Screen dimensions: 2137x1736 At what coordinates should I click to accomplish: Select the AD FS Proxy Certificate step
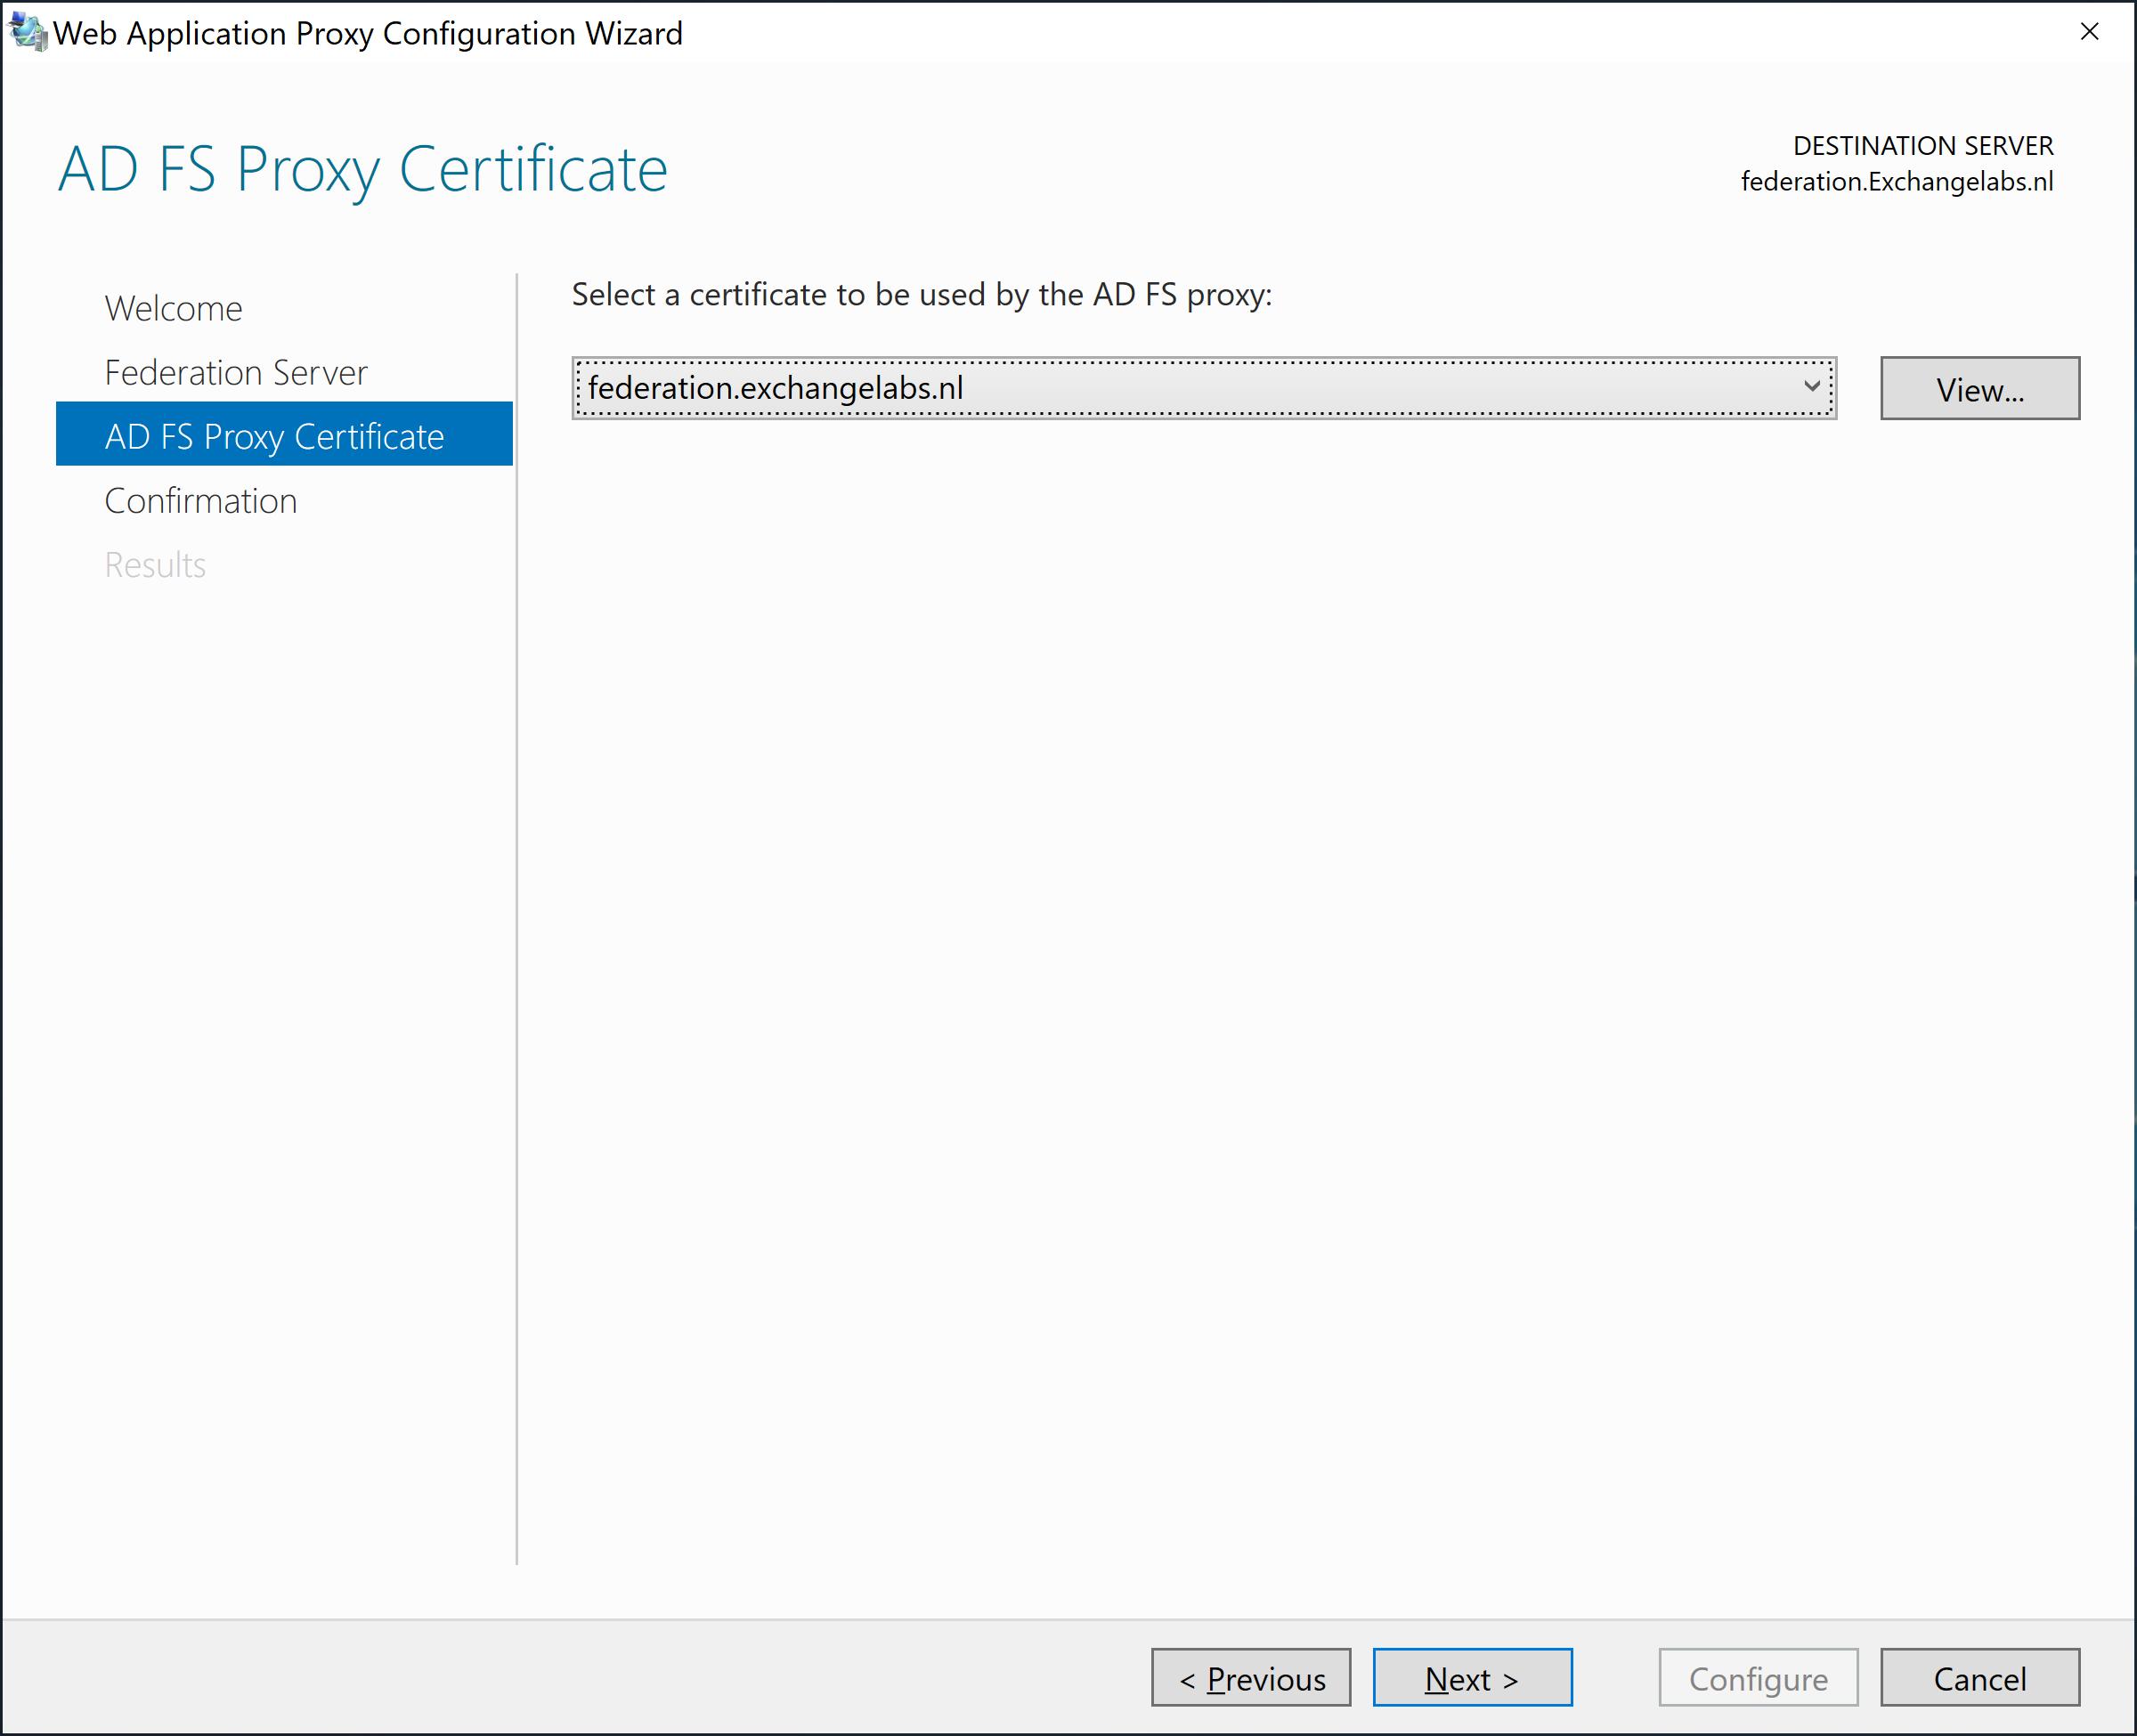[274, 437]
